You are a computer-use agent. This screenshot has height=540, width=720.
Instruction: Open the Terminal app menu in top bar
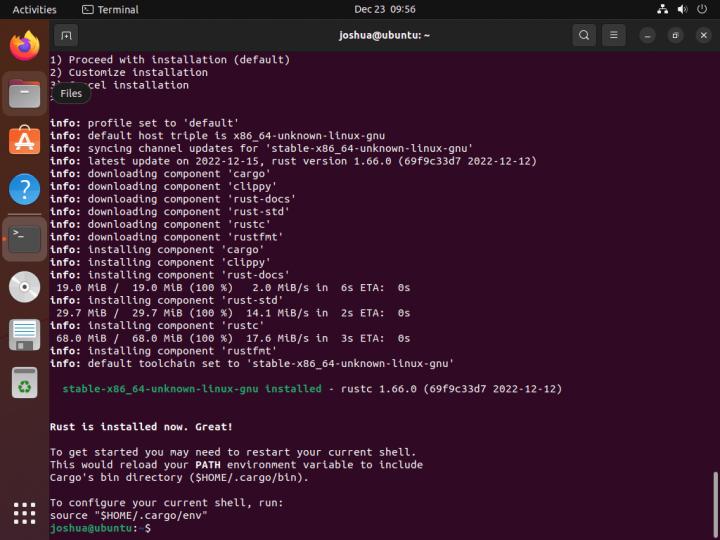click(110, 9)
